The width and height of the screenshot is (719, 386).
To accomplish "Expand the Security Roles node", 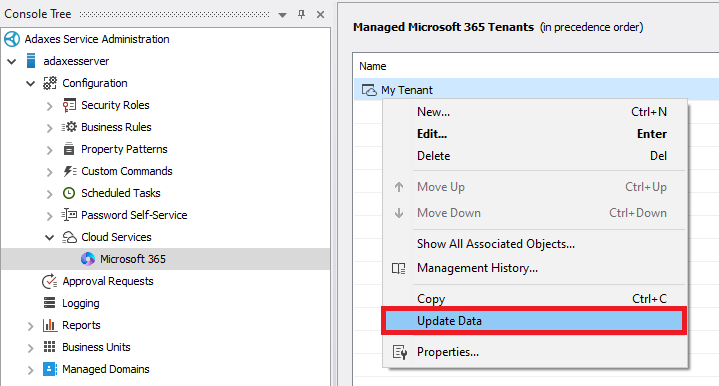I will (x=50, y=106).
